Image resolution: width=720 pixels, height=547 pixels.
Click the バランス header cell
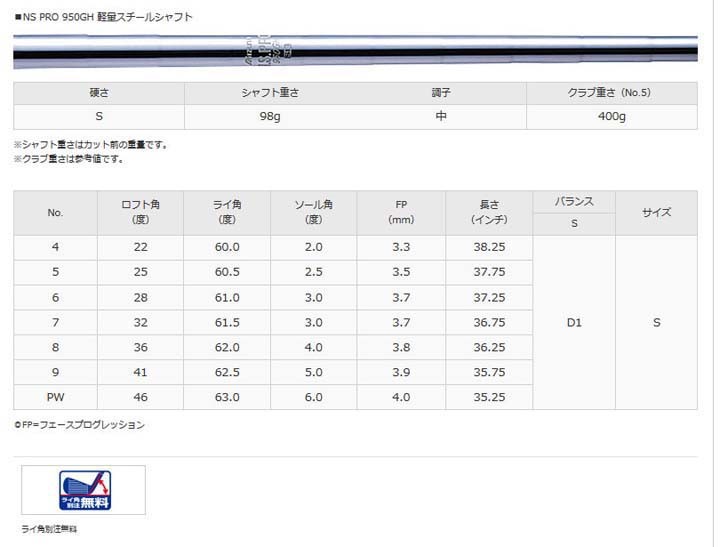[x=574, y=202]
